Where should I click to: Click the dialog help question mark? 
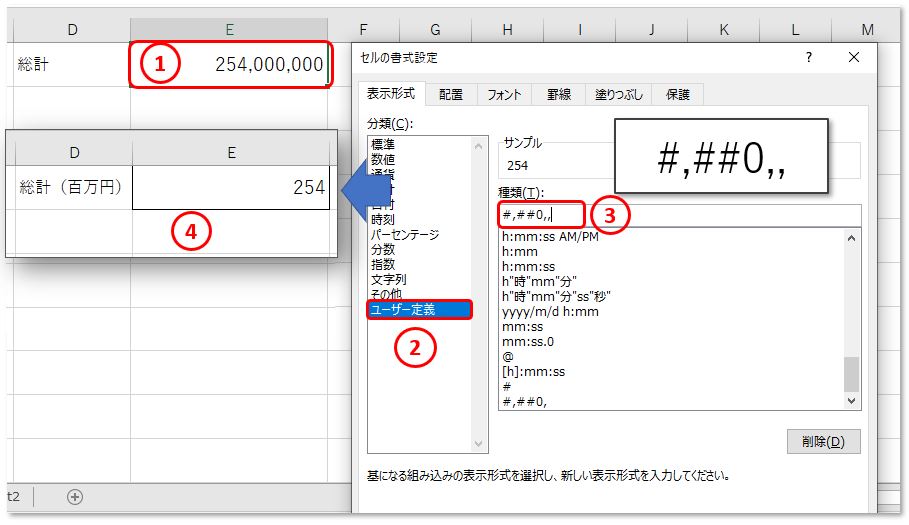coord(809,58)
